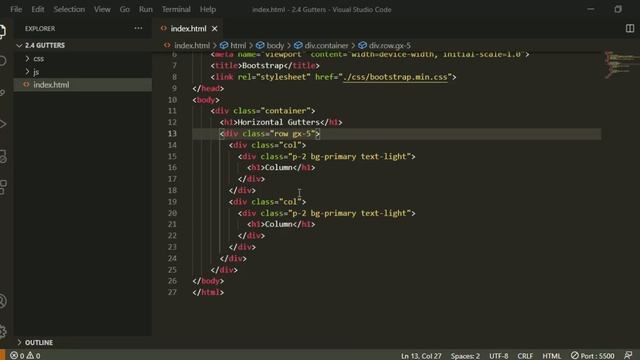Click line number 27 in gutter
The width and height of the screenshot is (640, 360).
[x=172, y=292]
